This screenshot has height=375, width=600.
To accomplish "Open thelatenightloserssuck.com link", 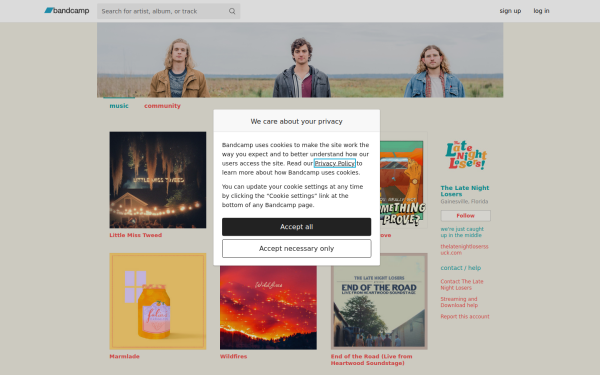I will (464, 249).
